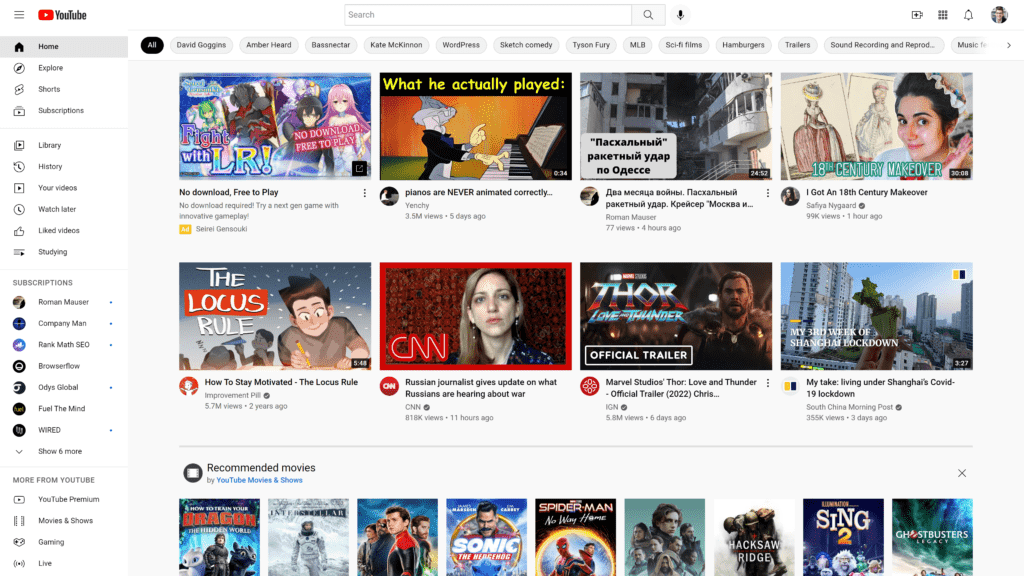Image resolution: width=1024 pixels, height=576 pixels.
Task: Open Browserflow subscription channel
Action: pos(64,366)
